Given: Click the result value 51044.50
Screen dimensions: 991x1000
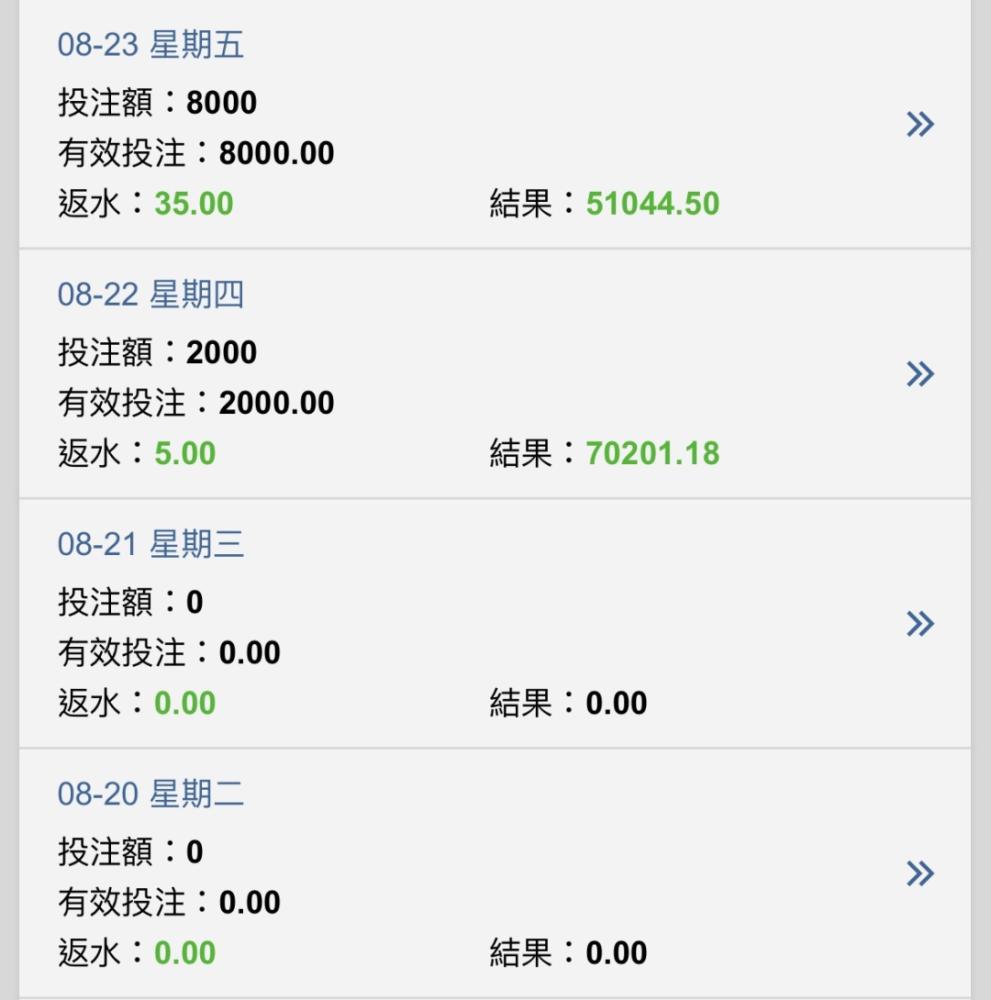Looking at the screenshot, I should click(652, 204).
